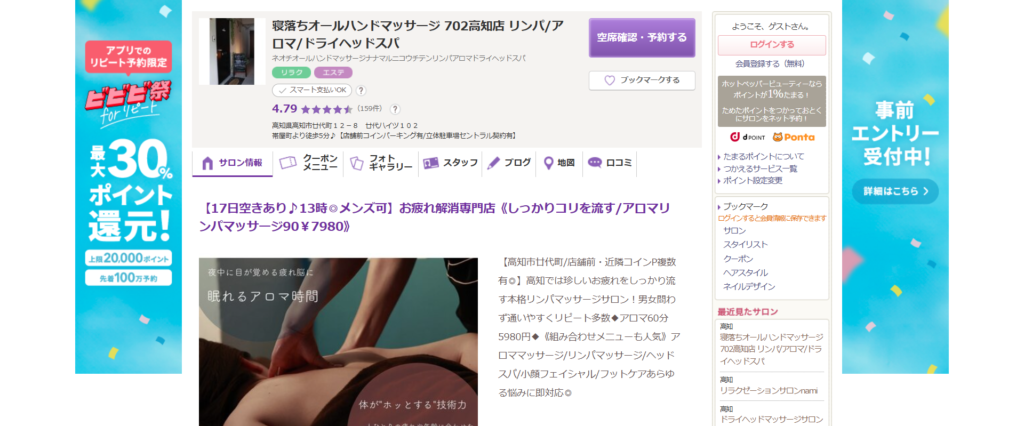Click the 【17日空きあり♪13時◎メンズ可】 catch copy heading
1024x426 pixels.
(x=435, y=217)
